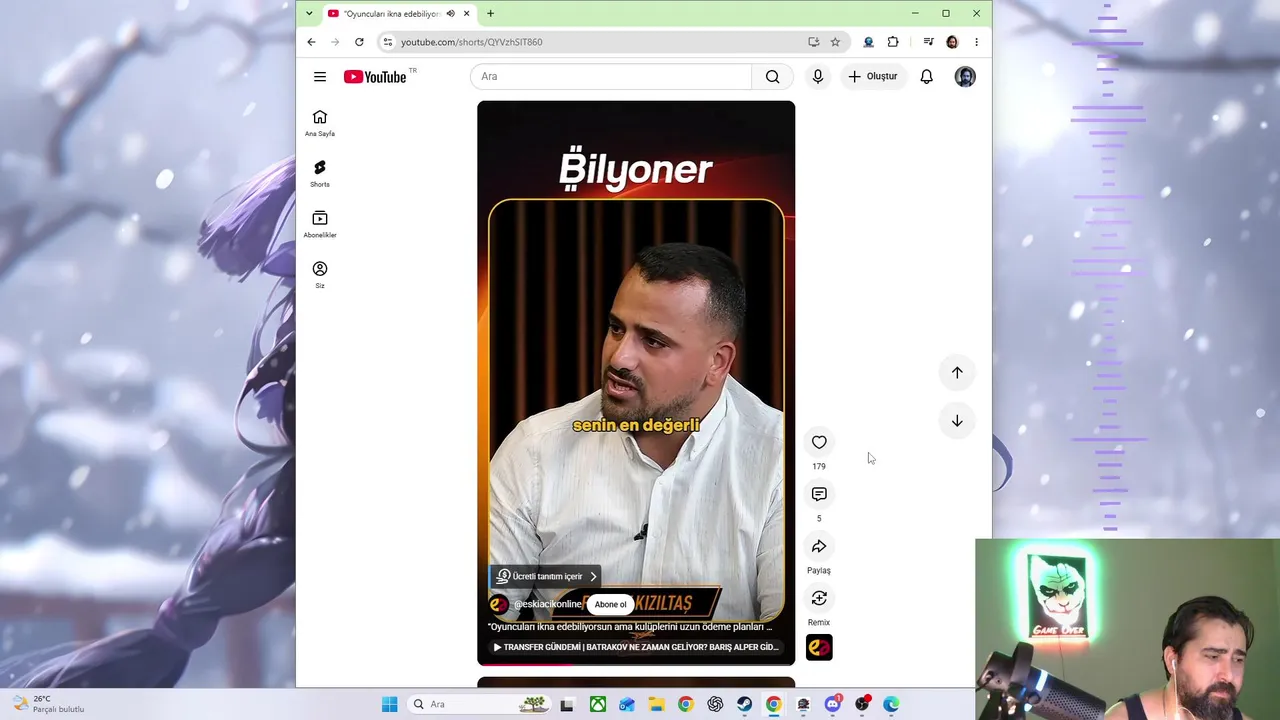Open the Siz profile section
The height and width of the screenshot is (720, 1280).
point(320,275)
